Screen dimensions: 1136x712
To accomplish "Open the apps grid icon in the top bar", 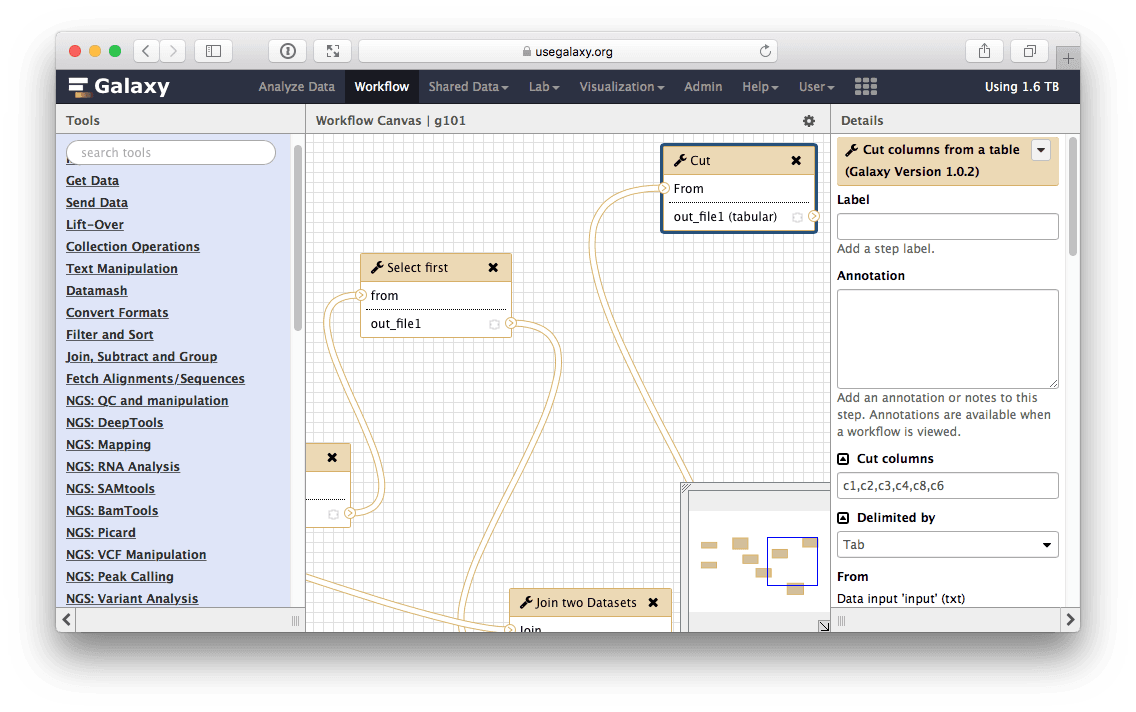I will tap(865, 86).
